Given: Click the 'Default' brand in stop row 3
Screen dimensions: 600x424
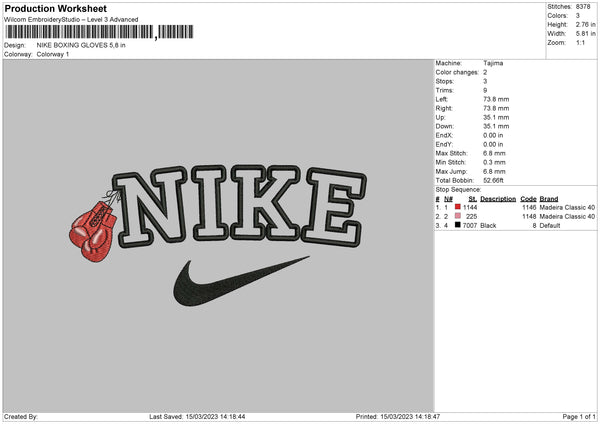Looking at the screenshot, I should coord(550,225).
